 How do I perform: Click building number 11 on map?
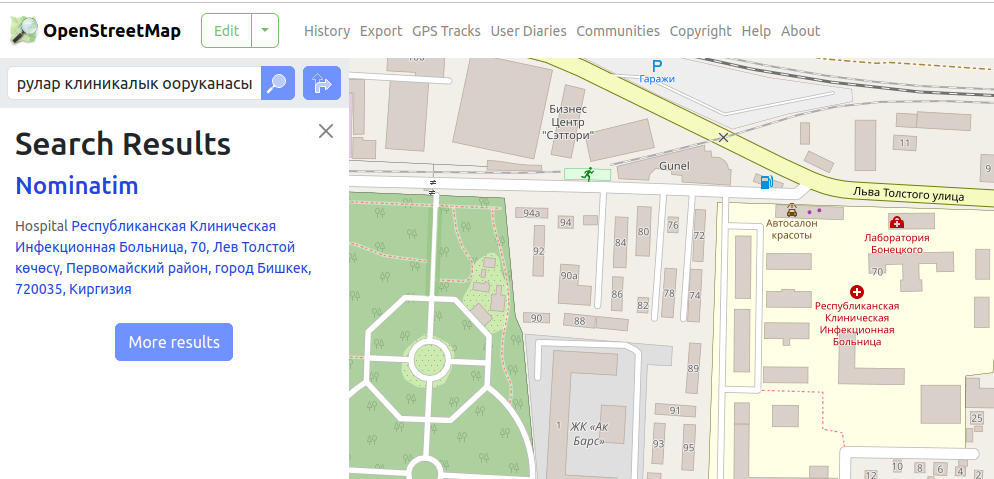pyautogui.click(x=905, y=142)
